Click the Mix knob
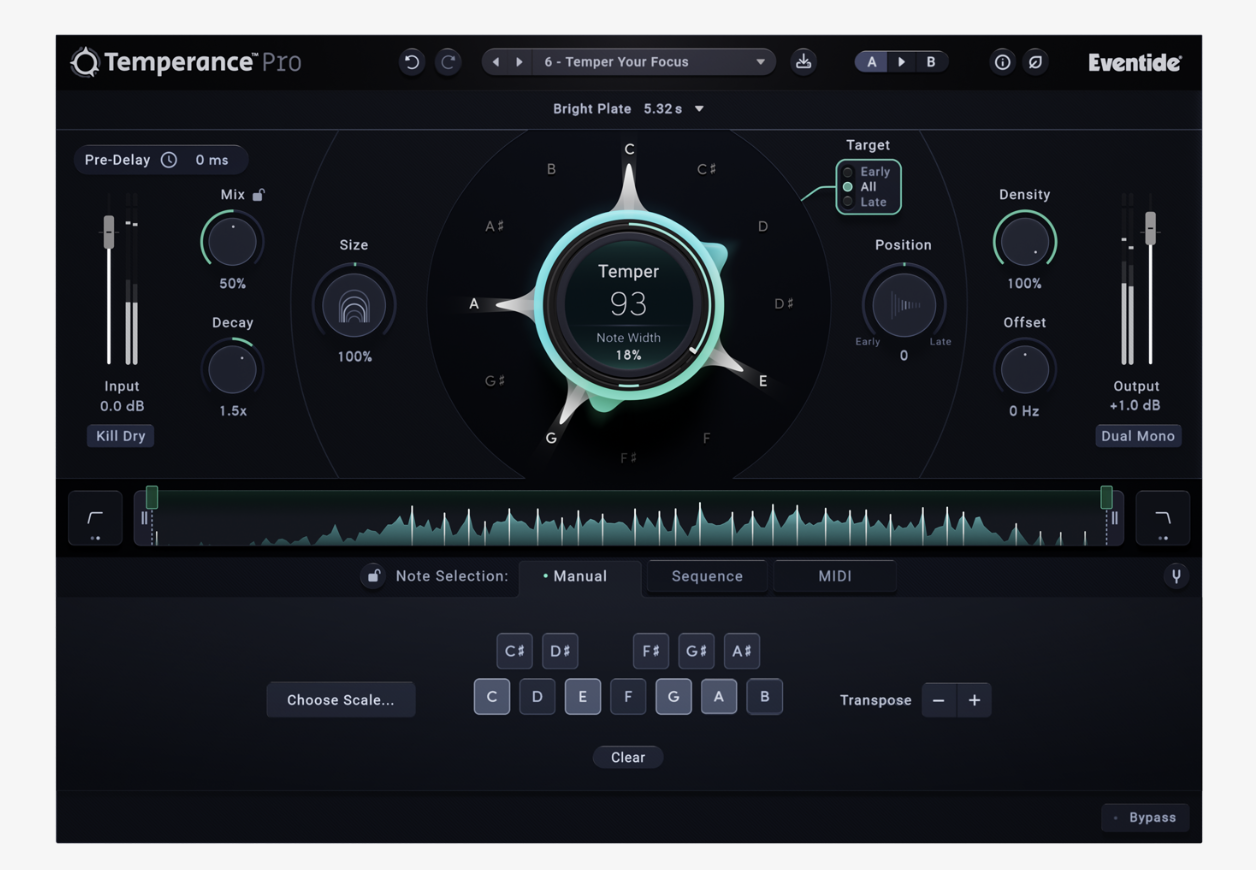The image size is (1256, 870). [x=233, y=242]
